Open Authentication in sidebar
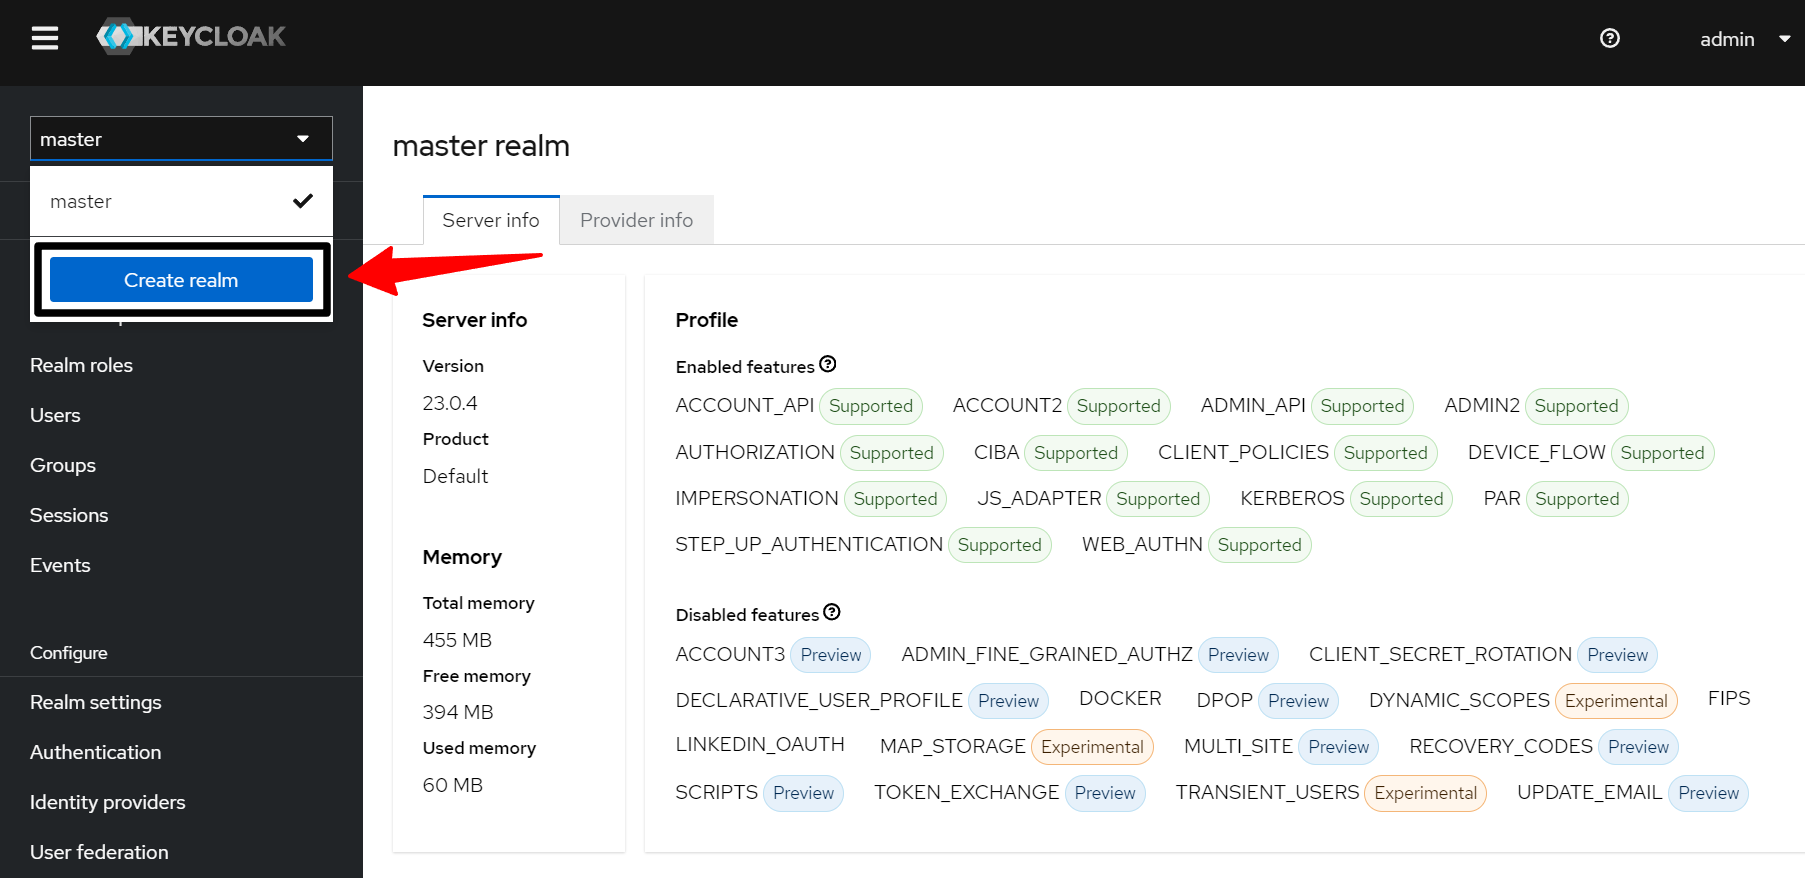The image size is (1805, 878). click(x=95, y=752)
